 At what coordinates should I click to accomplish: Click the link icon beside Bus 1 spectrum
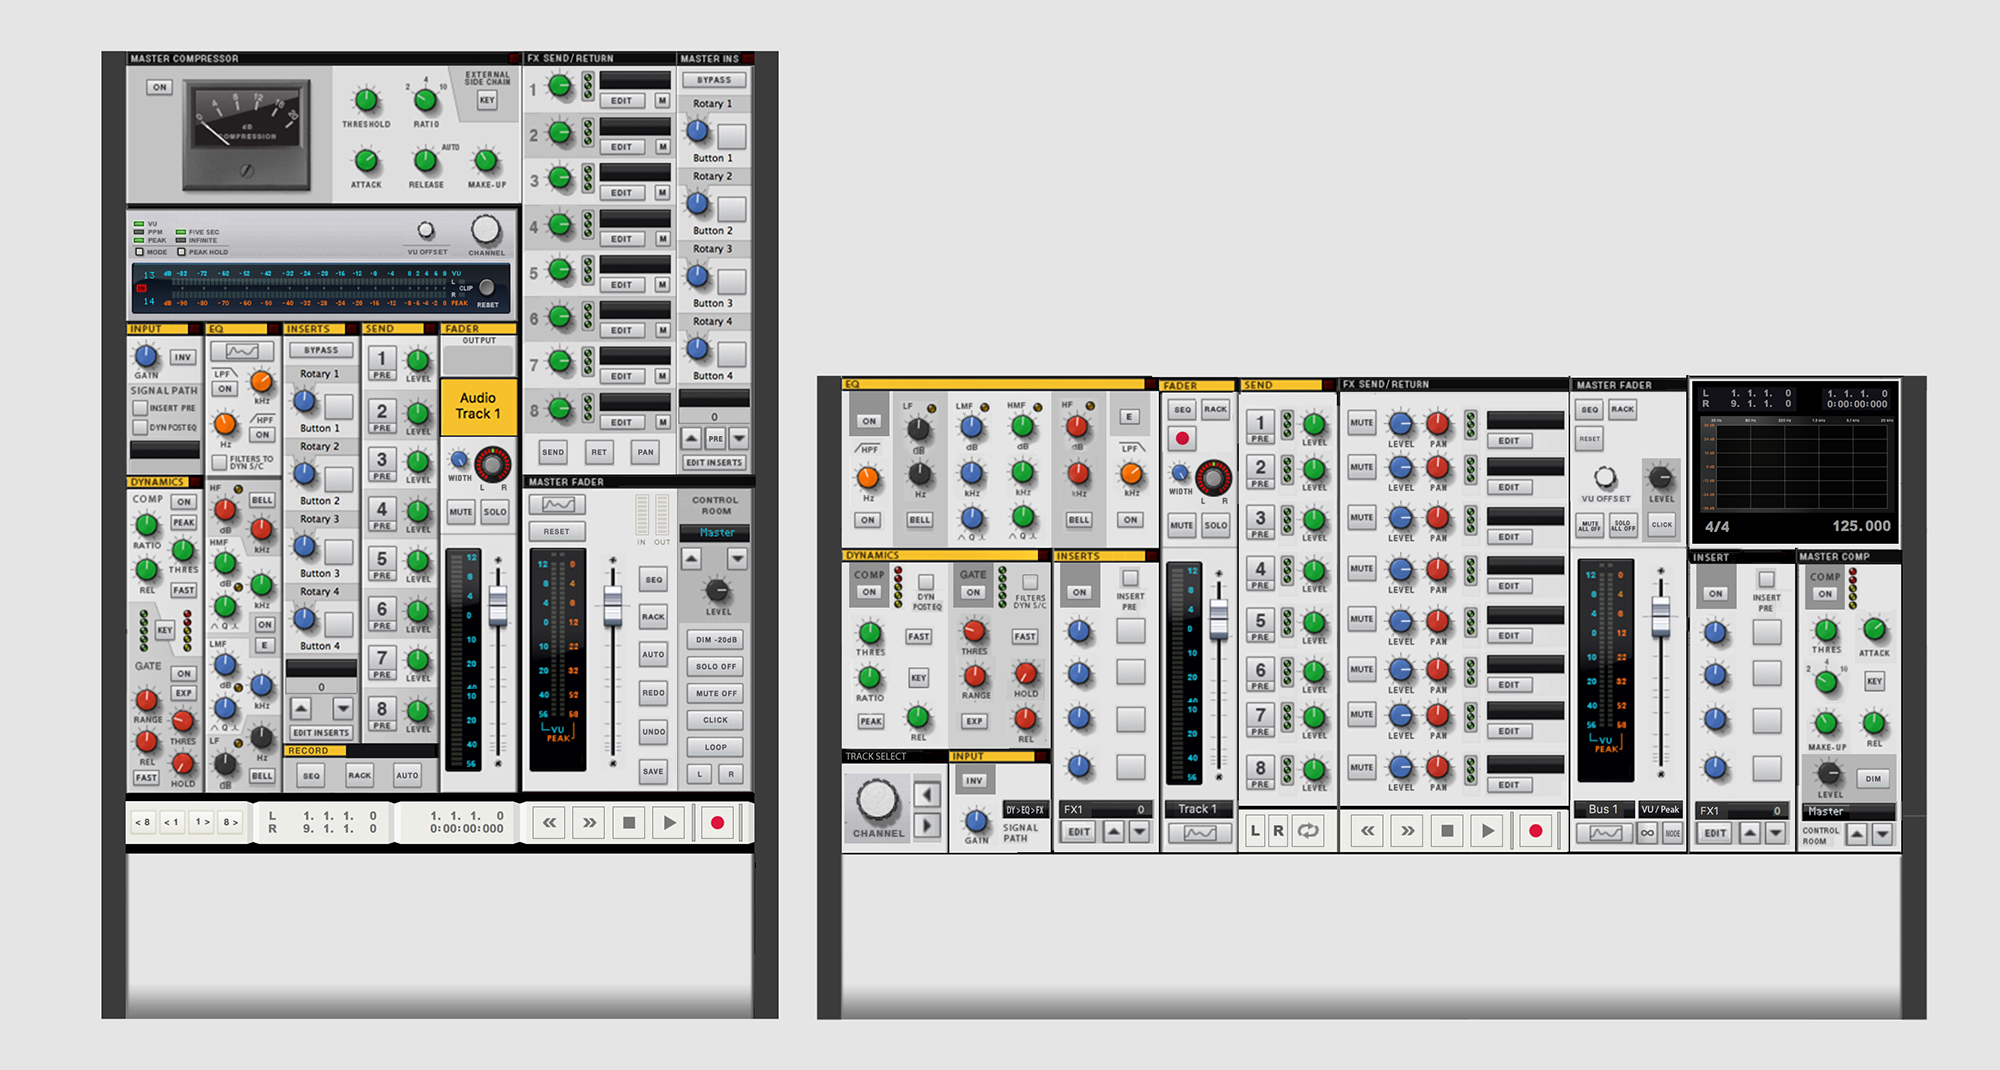pos(1647,833)
